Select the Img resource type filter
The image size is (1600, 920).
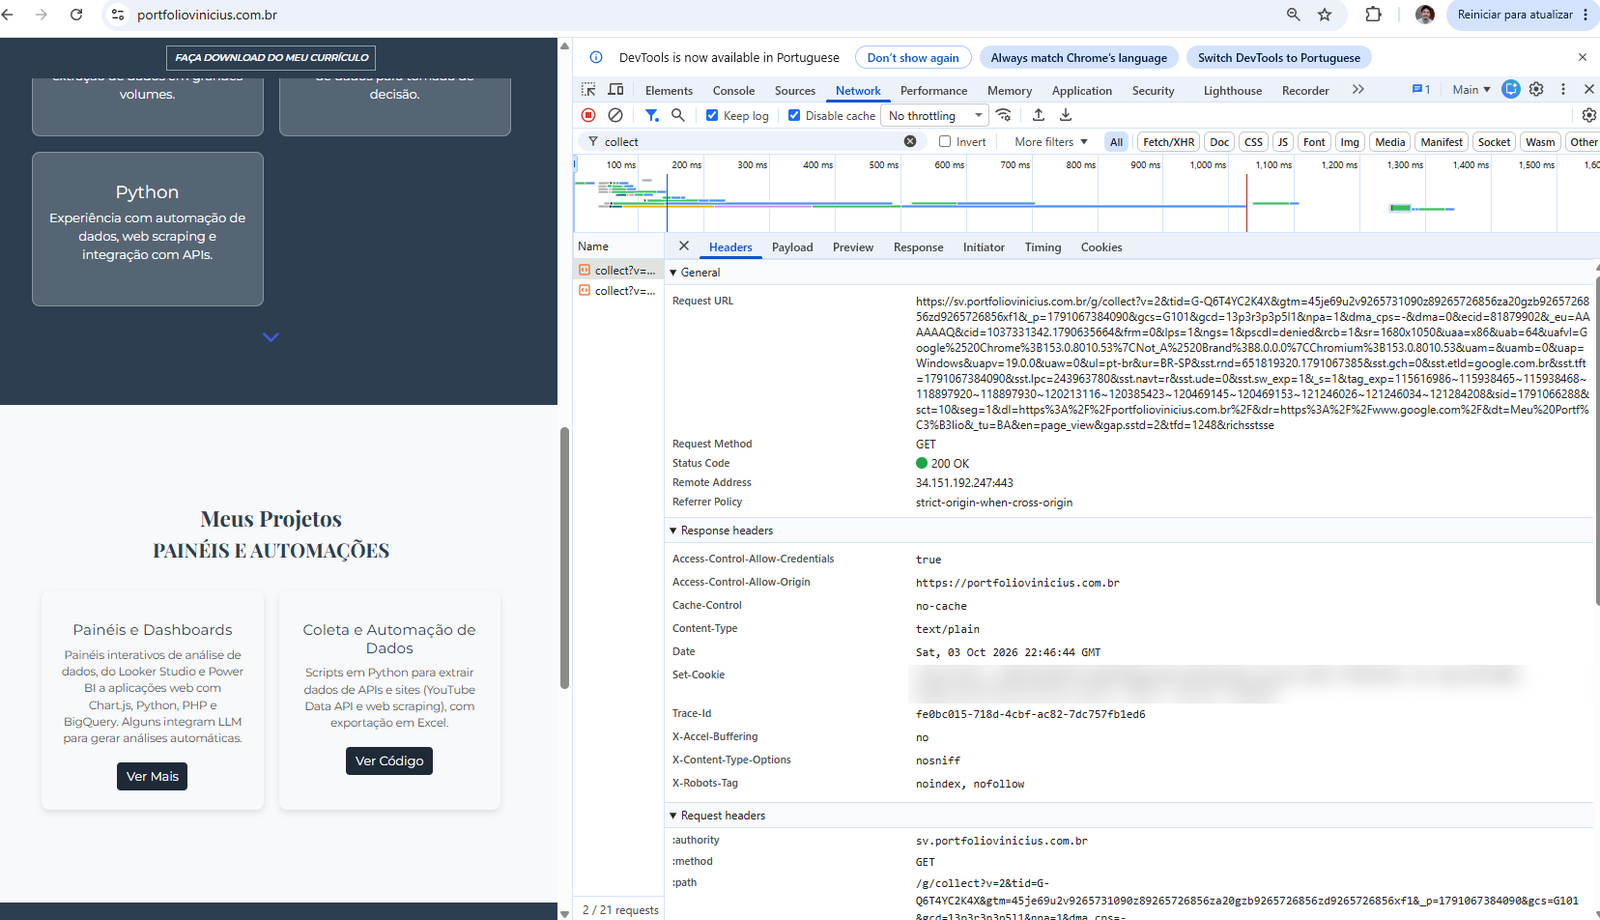click(x=1350, y=142)
